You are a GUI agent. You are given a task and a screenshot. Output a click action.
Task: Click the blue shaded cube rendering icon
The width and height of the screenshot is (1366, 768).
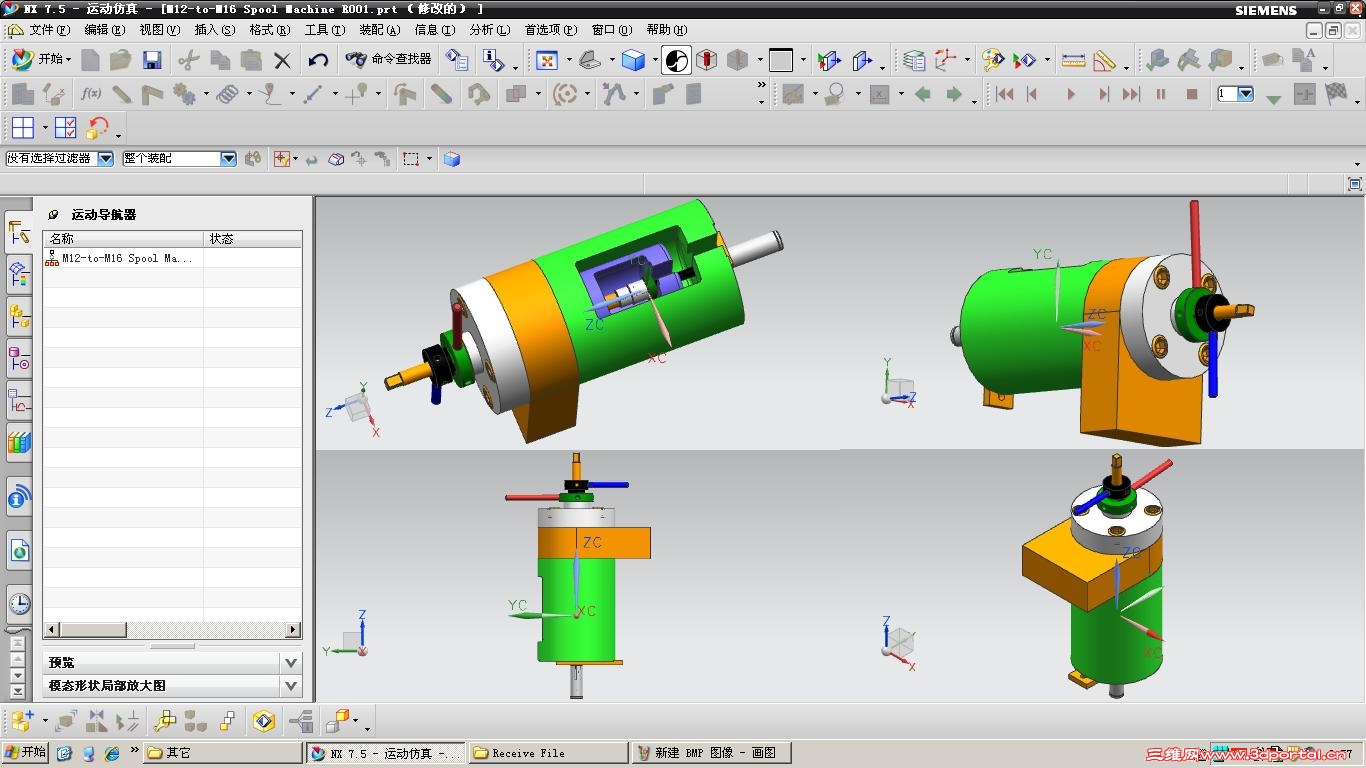tap(633, 60)
